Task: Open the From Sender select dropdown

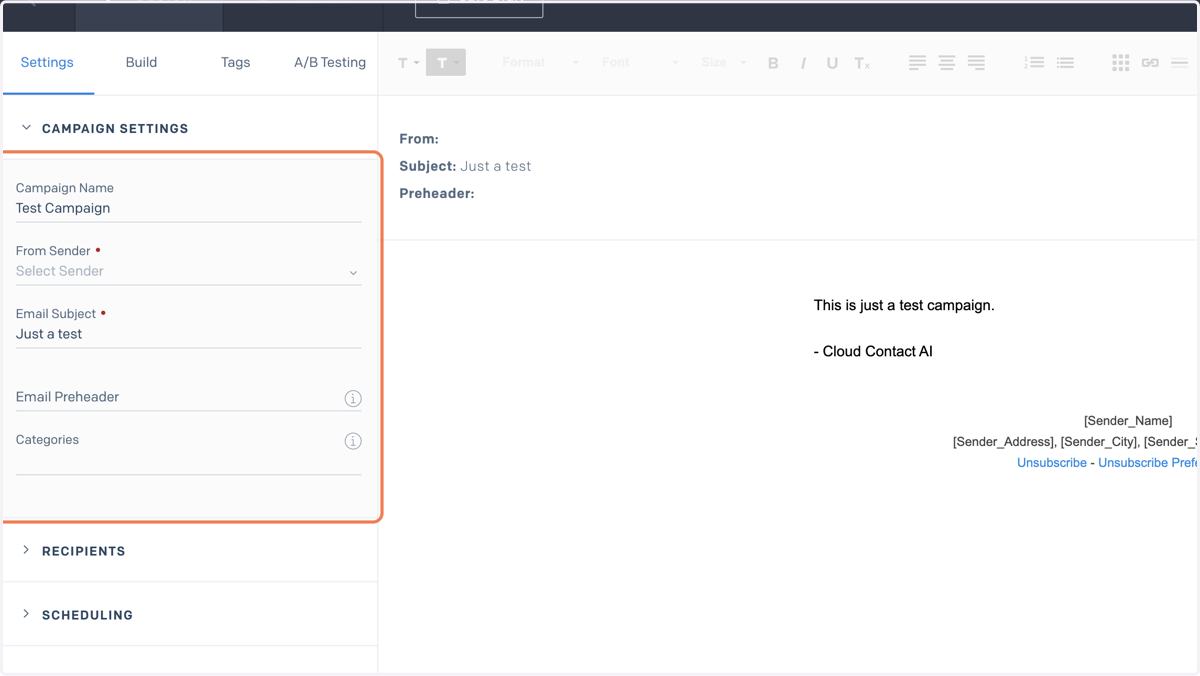Action: click(x=188, y=272)
